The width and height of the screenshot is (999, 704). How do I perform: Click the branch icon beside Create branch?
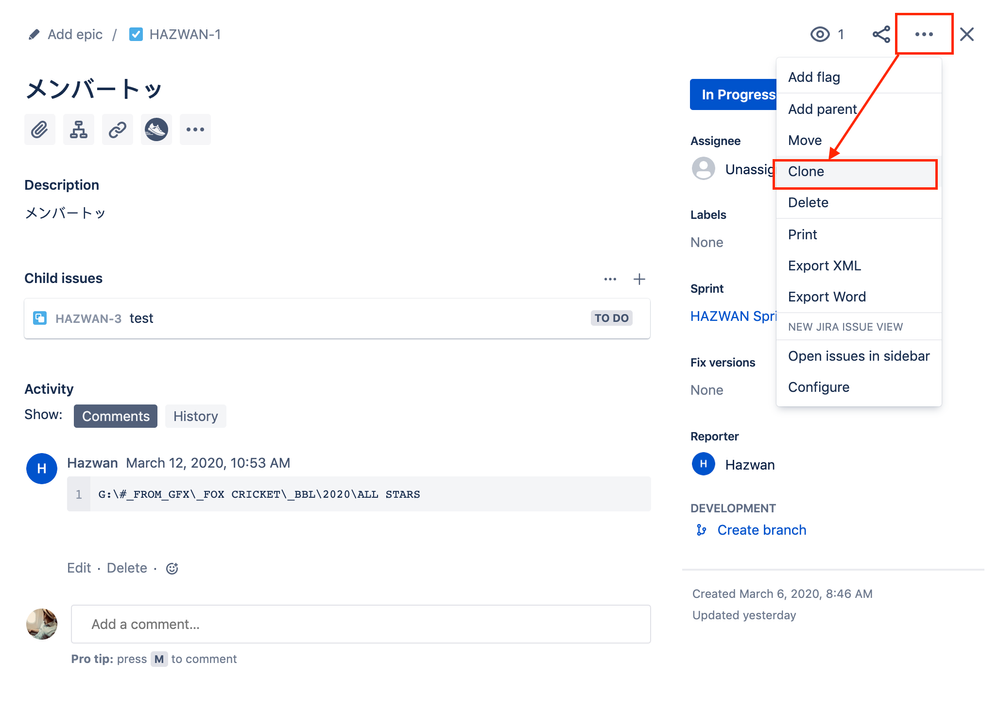pyautogui.click(x=701, y=530)
